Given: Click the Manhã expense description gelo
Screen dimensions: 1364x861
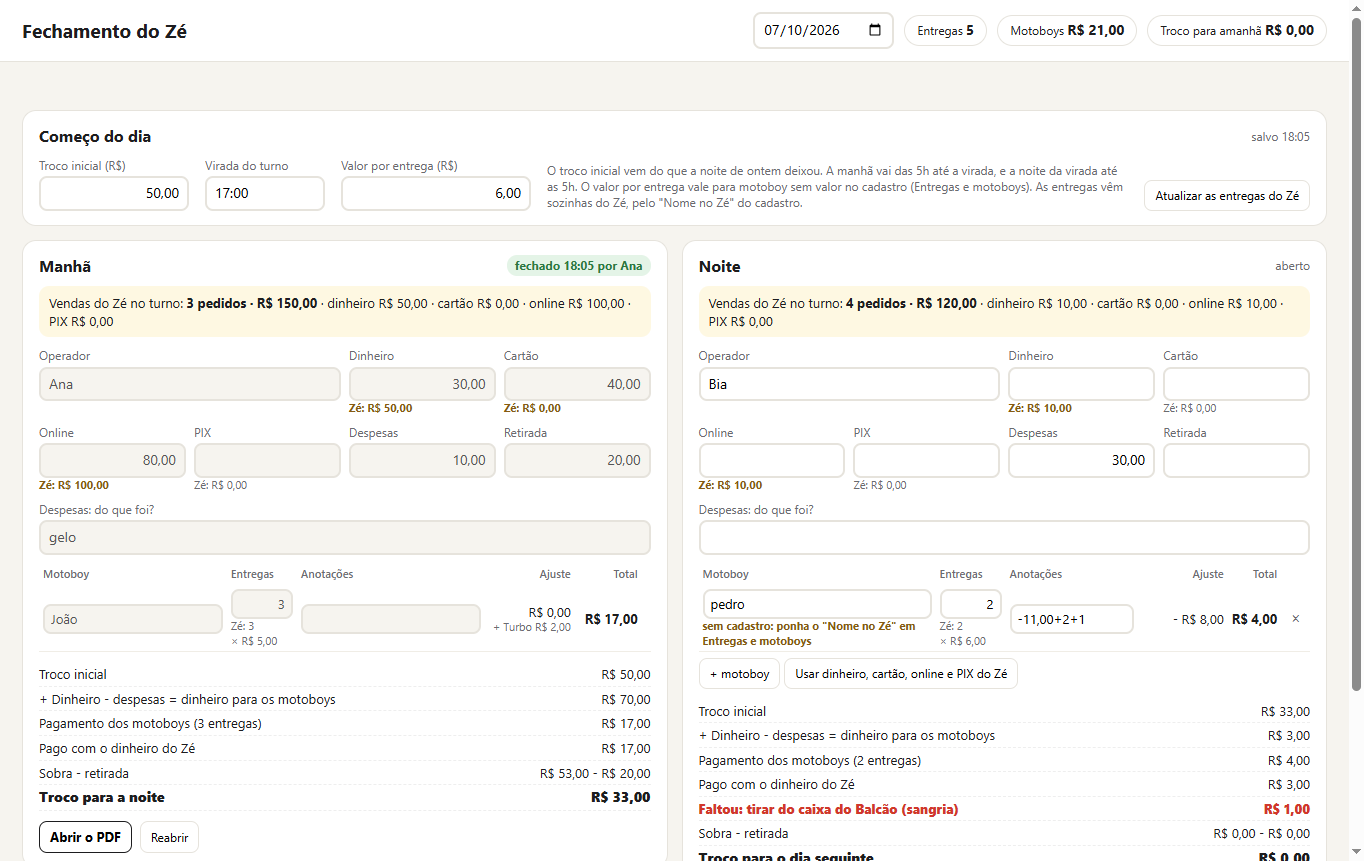Looking at the screenshot, I should click(345, 538).
